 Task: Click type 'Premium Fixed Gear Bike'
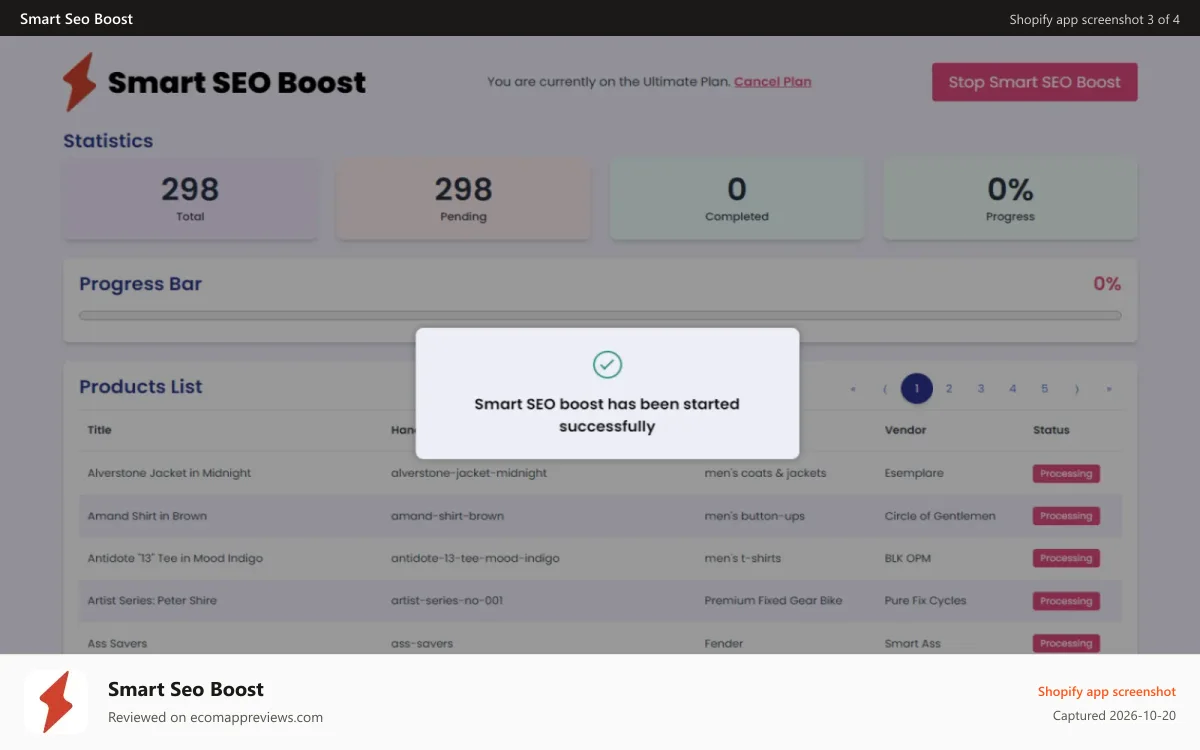tap(773, 601)
